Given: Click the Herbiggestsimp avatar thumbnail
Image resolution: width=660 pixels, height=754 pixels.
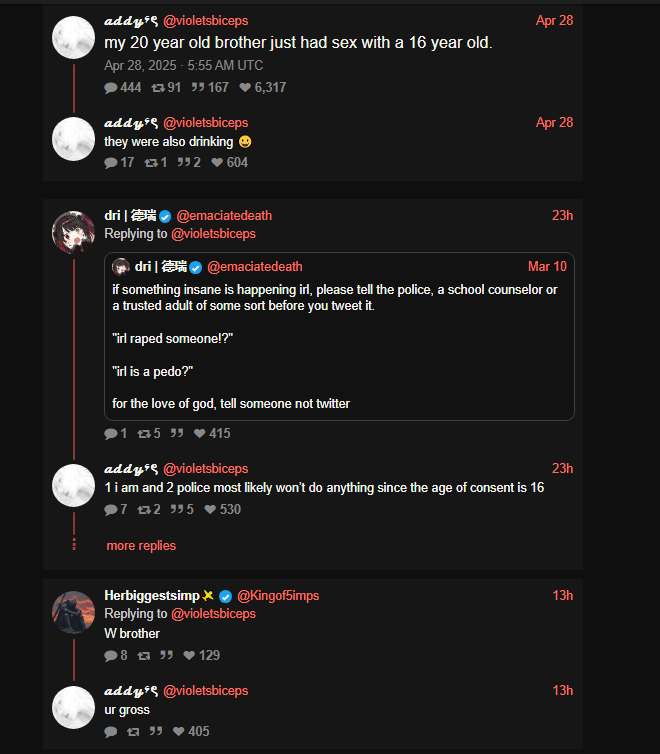Looking at the screenshot, I should pos(73,612).
